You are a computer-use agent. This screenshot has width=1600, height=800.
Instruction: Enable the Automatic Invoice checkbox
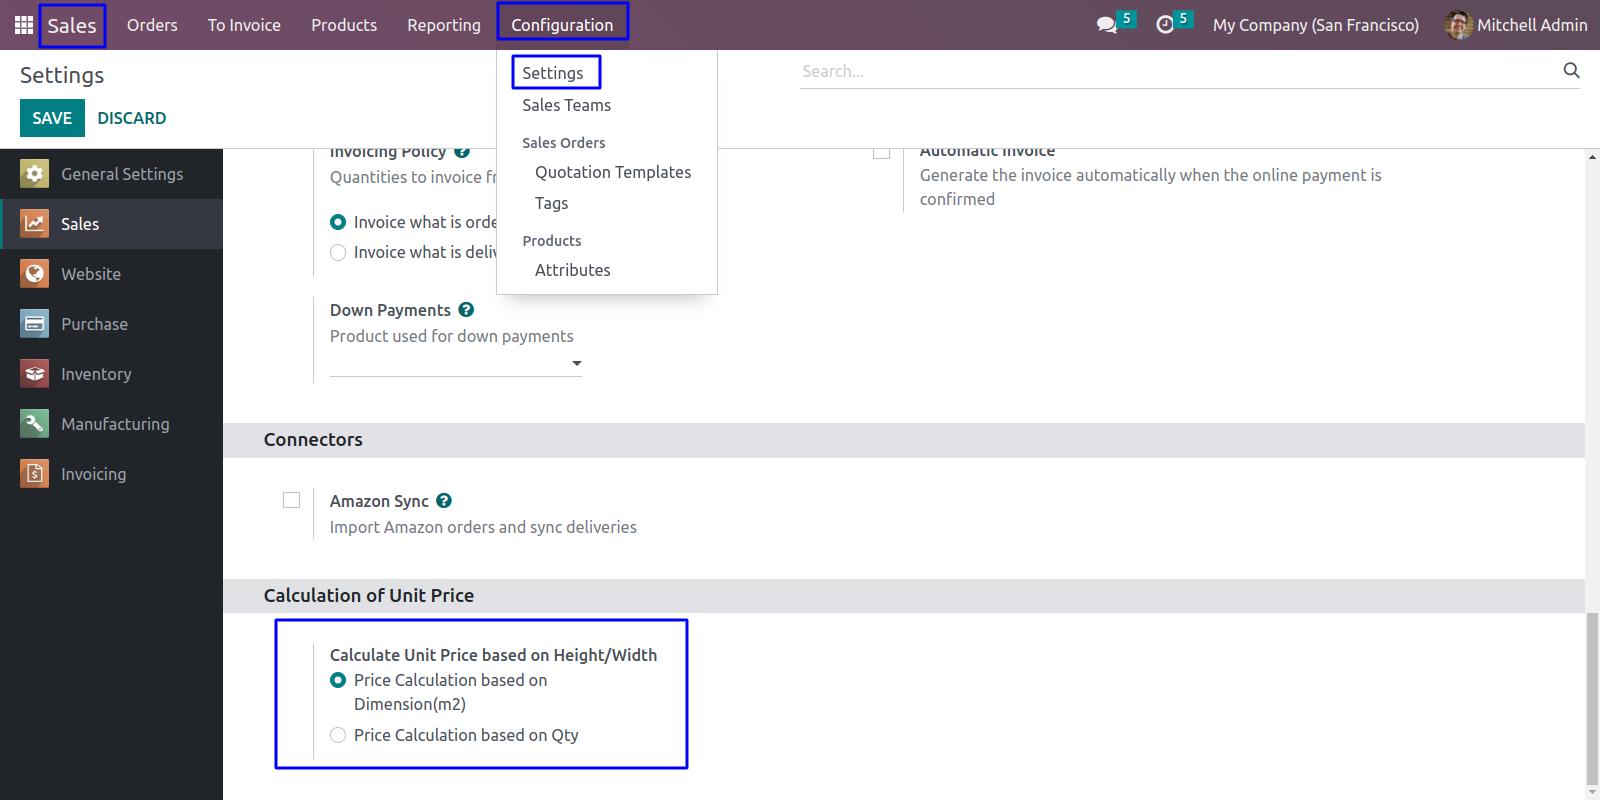click(881, 153)
